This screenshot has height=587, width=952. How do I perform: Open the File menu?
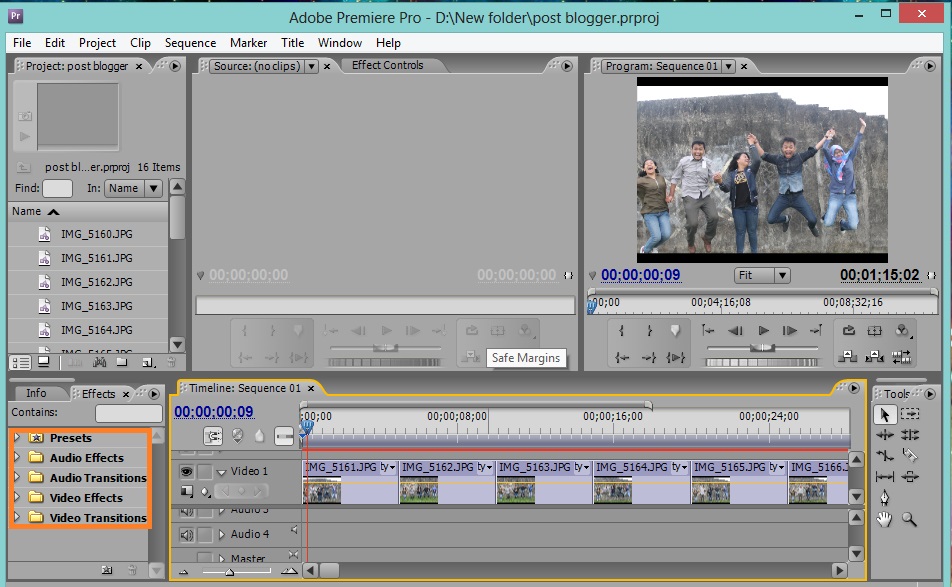pyautogui.click(x=22, y=42)
